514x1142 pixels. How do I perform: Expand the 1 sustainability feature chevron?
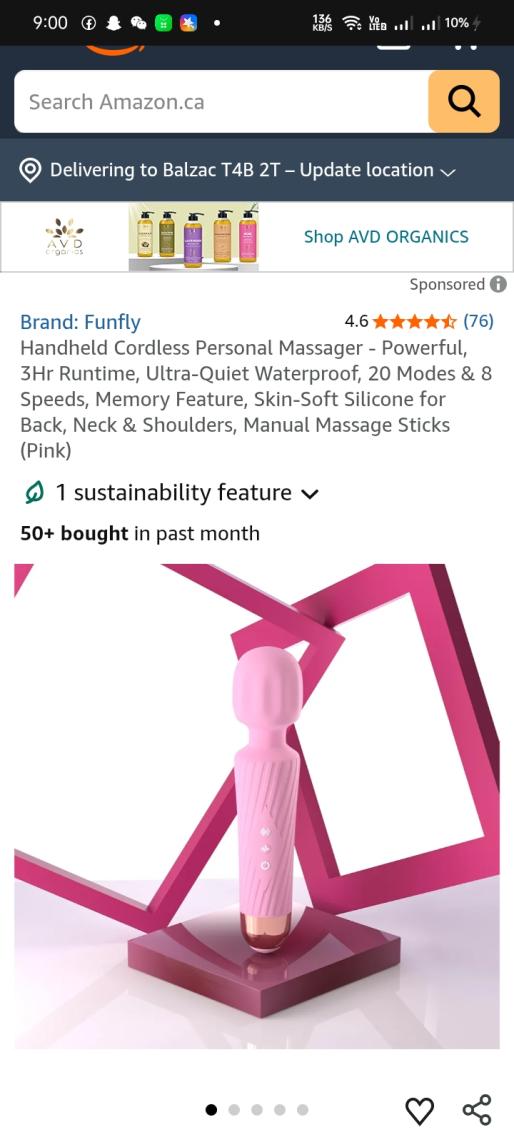coord(309,494)
